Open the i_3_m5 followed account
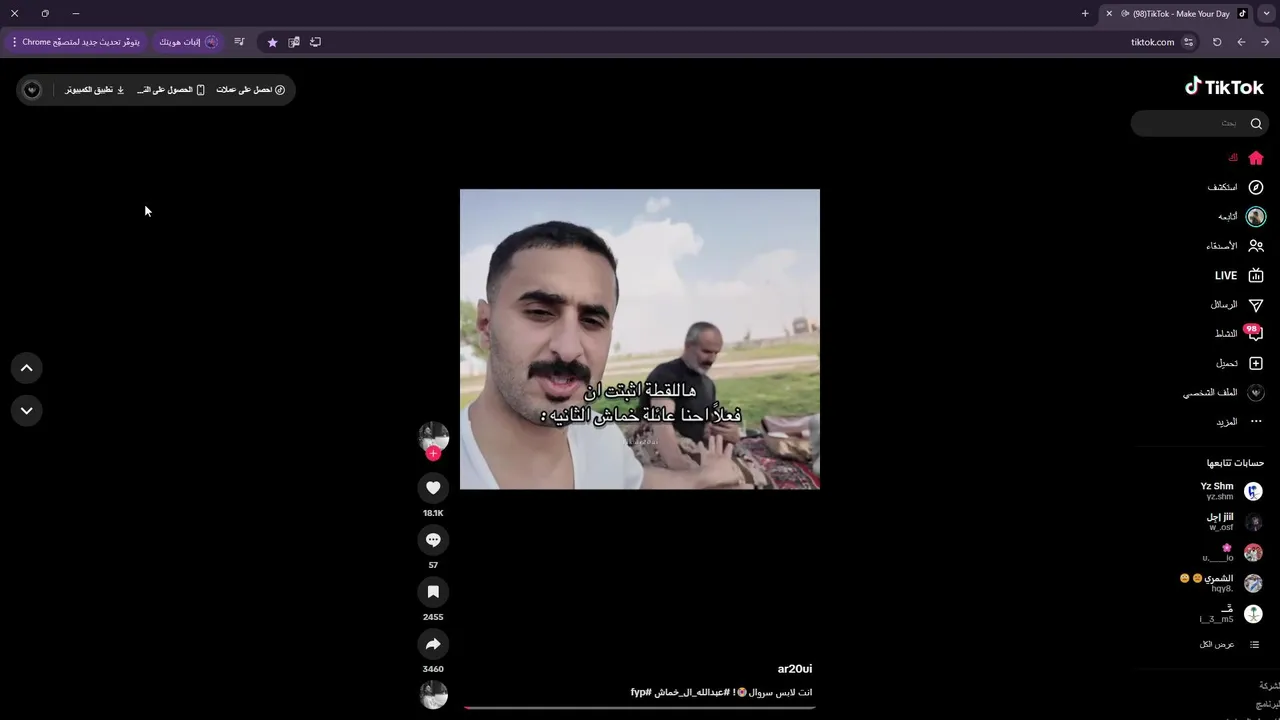 (1231, 614)
